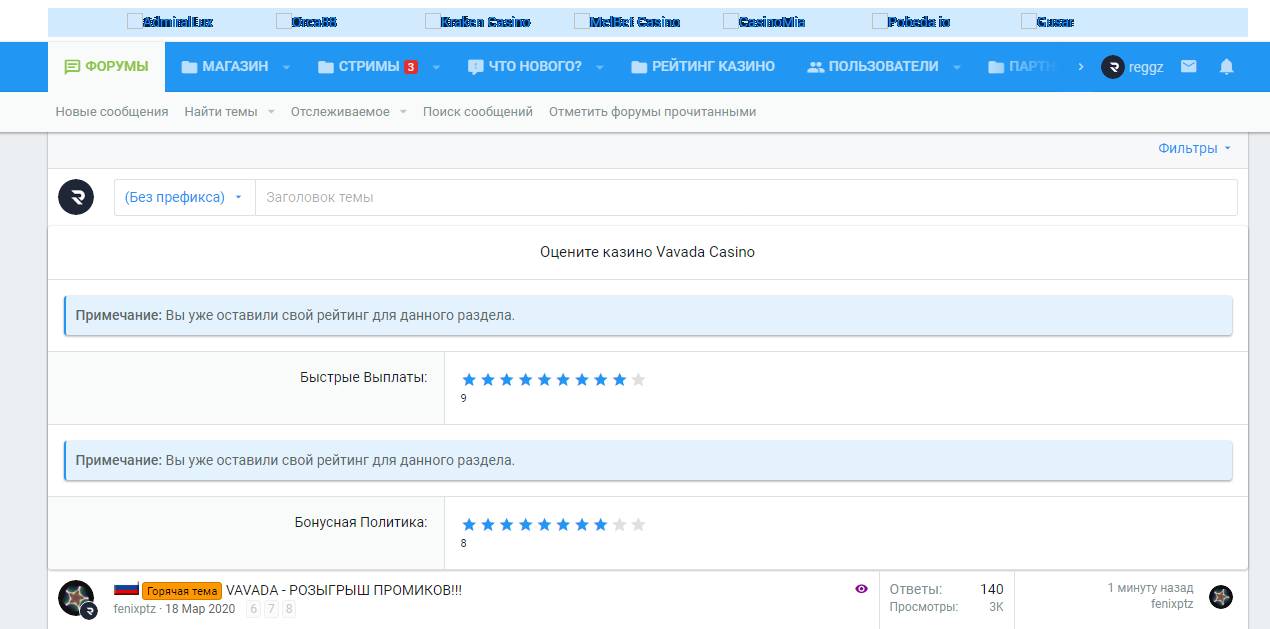Click the reggz username in the header
The height and width of the screenshot is (629, 1270).
(x=1146, y=67)
